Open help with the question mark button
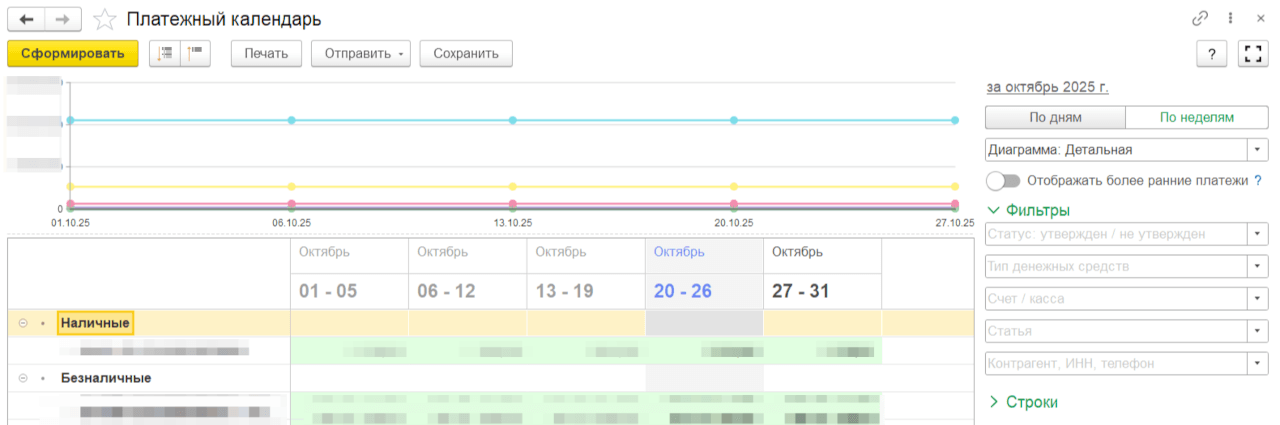 (1211, 54)
